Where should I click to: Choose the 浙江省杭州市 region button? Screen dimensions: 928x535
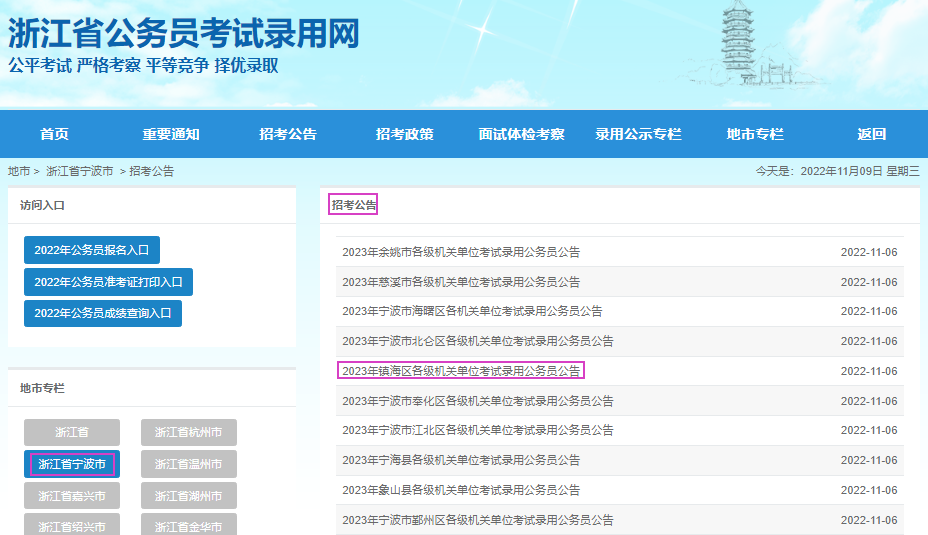click(189, 433)
